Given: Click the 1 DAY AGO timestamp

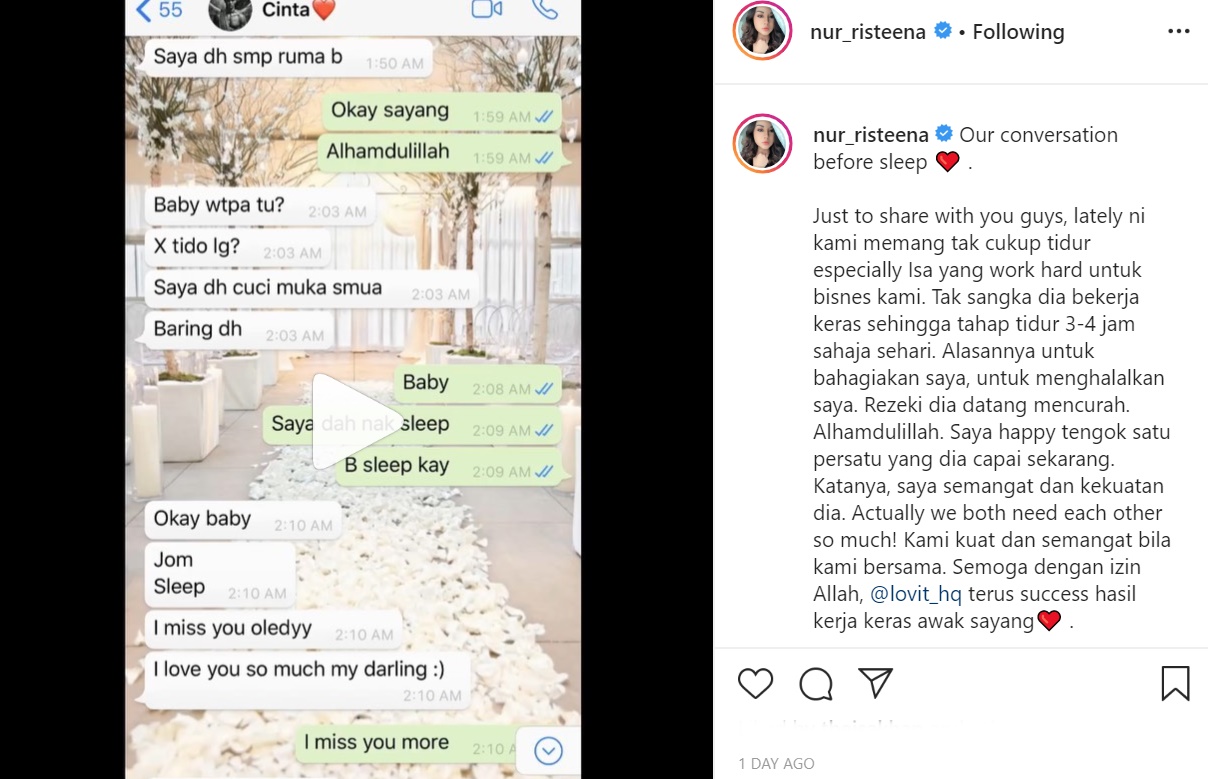Looking at the screenshot, I should click(777, 763).
